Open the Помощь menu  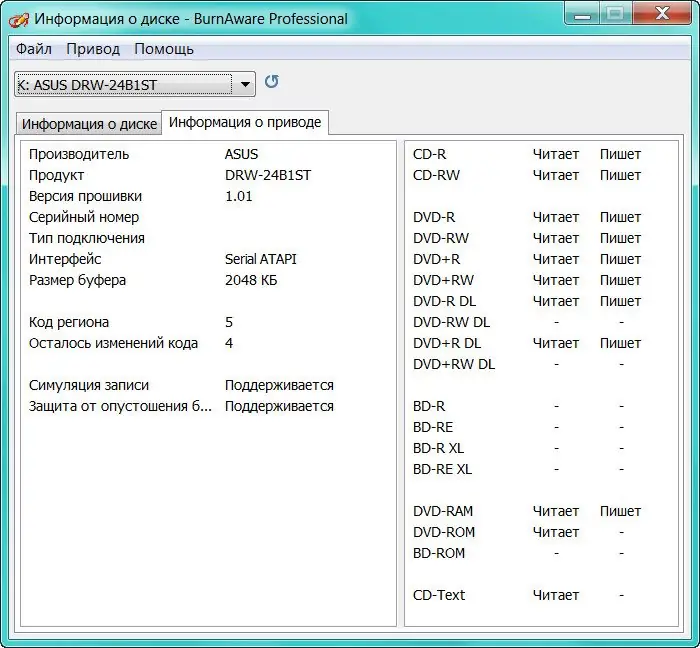pyautogui.click(x=164, y=49)
